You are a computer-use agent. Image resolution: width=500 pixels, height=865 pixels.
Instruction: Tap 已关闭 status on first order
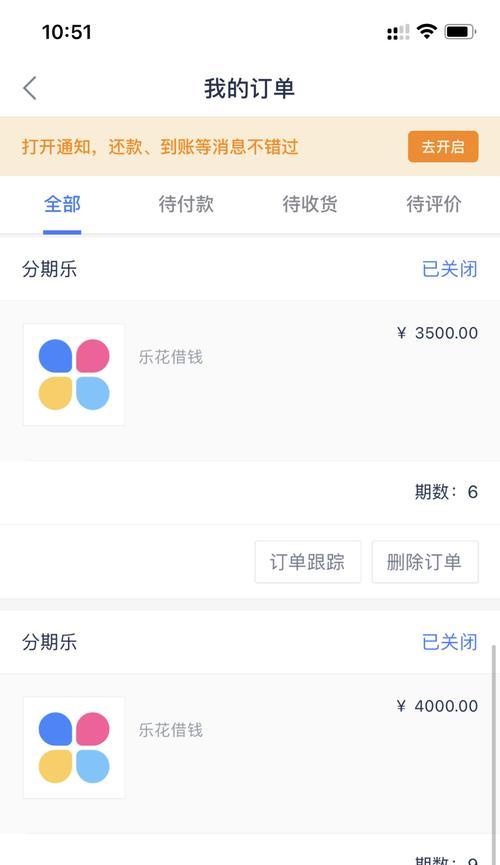450,269
